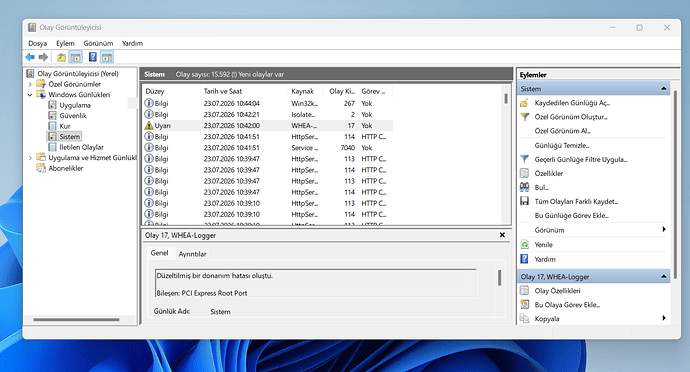Switch to the Ayrıntılar tab
Screen dimensions: 690x372
point(192,254)
